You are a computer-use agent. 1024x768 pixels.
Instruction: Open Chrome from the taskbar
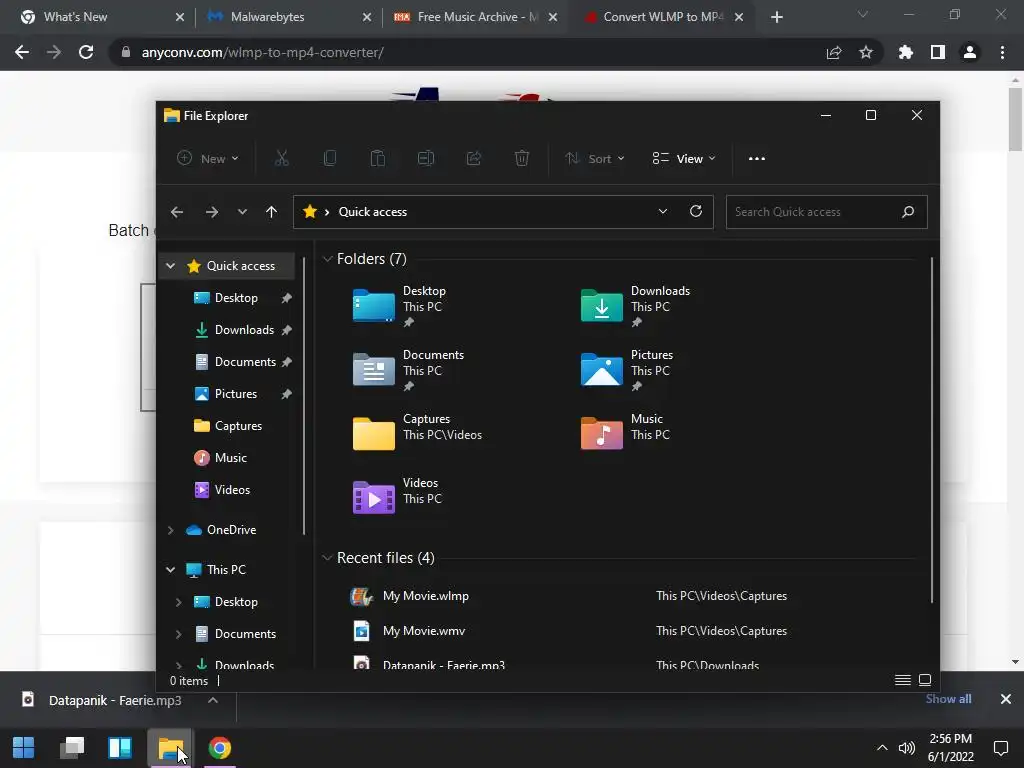(x=220, y=748)
